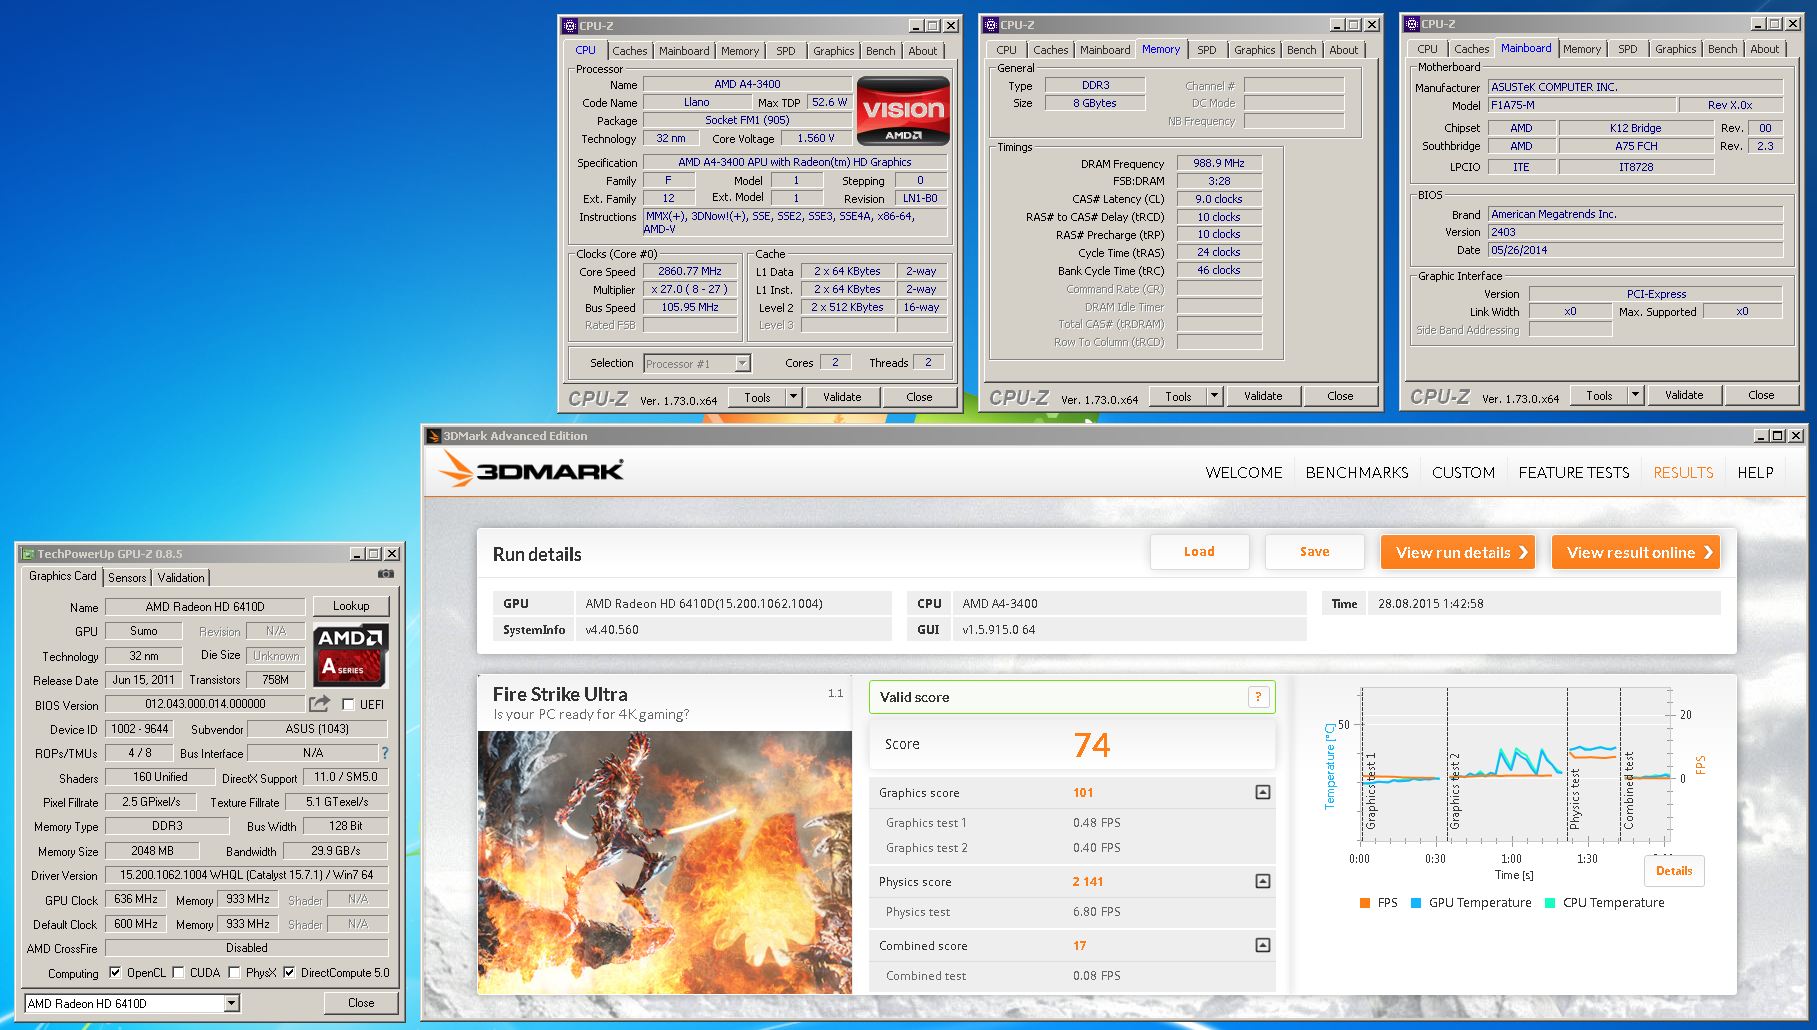The height and width of the screenshot is (1030, 1817).
Task: Switch to the Validation tab in GPU-Z
Action: pos(181,578)
